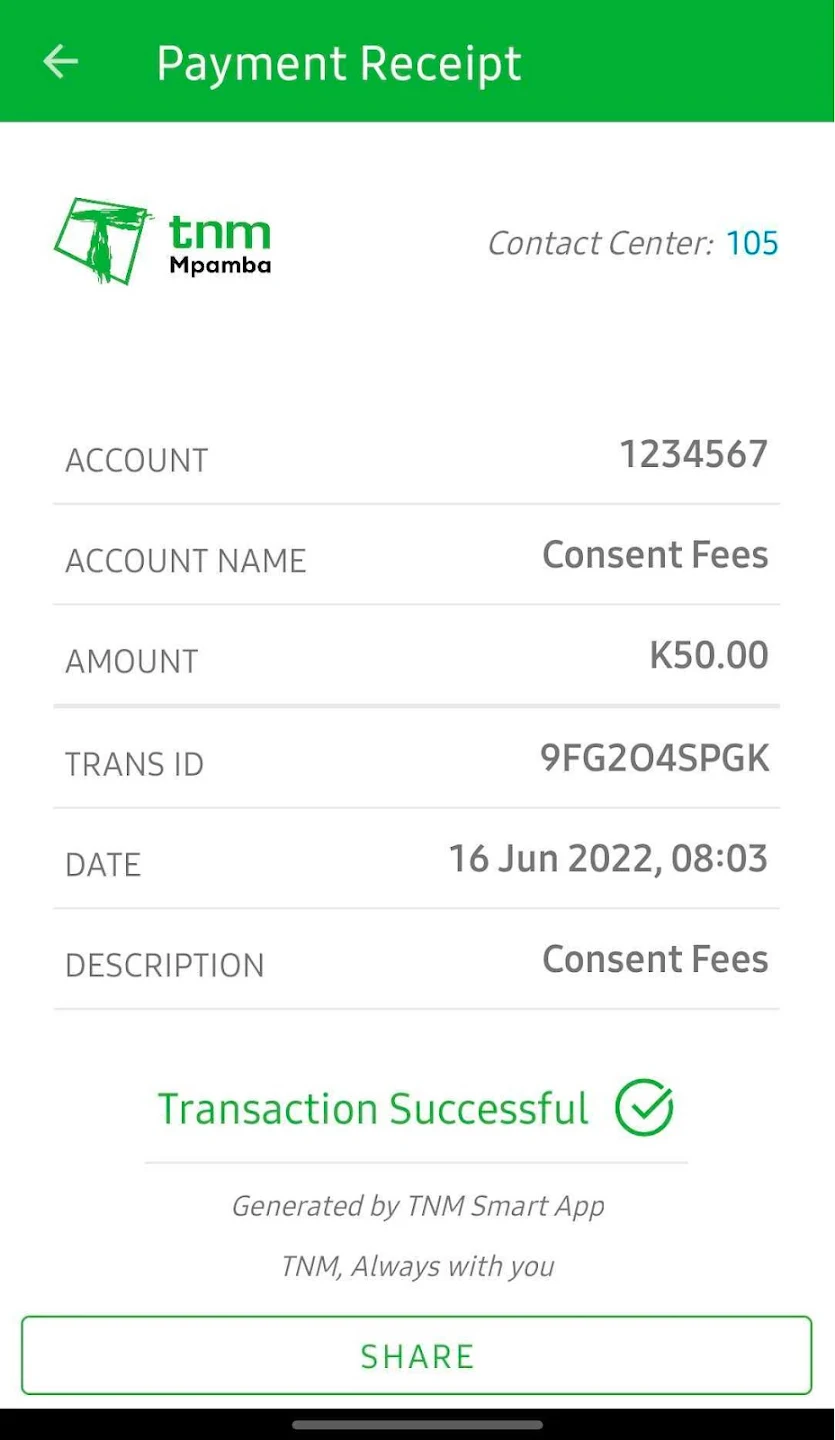Image resolution: width=835 pixels, height=1440 pixels.
Task: Select the Consent Fees description value
Action: coord(655,960)
